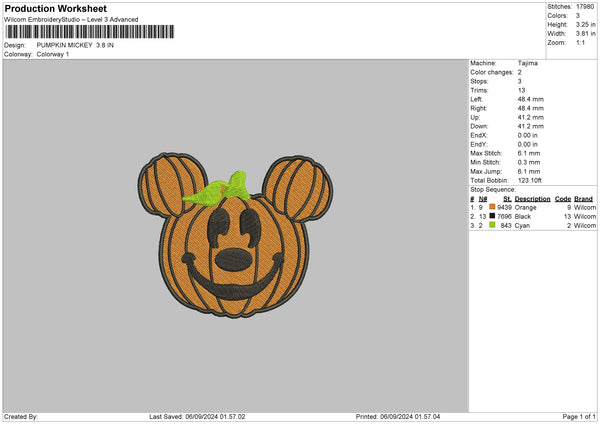
Task: Click the 'Production Worksheet' title
Action: tap(55, 8)
